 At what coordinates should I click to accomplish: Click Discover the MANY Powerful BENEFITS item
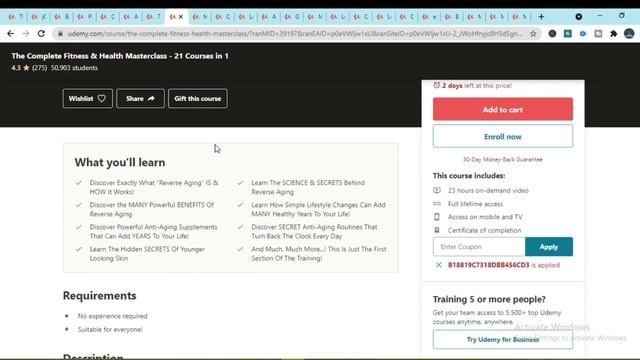pyautogui.click(x=152, y=209)
